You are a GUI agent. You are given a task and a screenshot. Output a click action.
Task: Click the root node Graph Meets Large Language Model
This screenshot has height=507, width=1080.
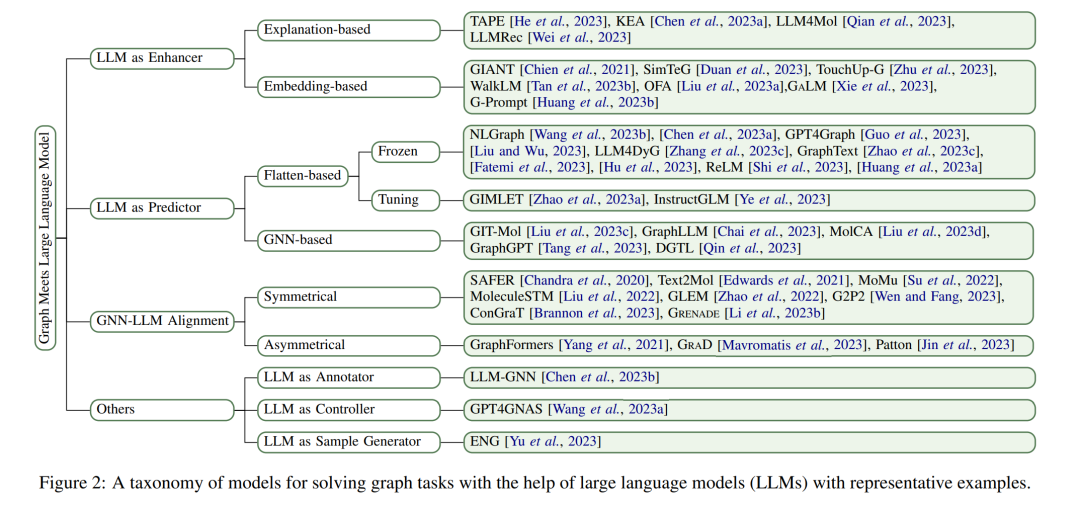[46, 238]
